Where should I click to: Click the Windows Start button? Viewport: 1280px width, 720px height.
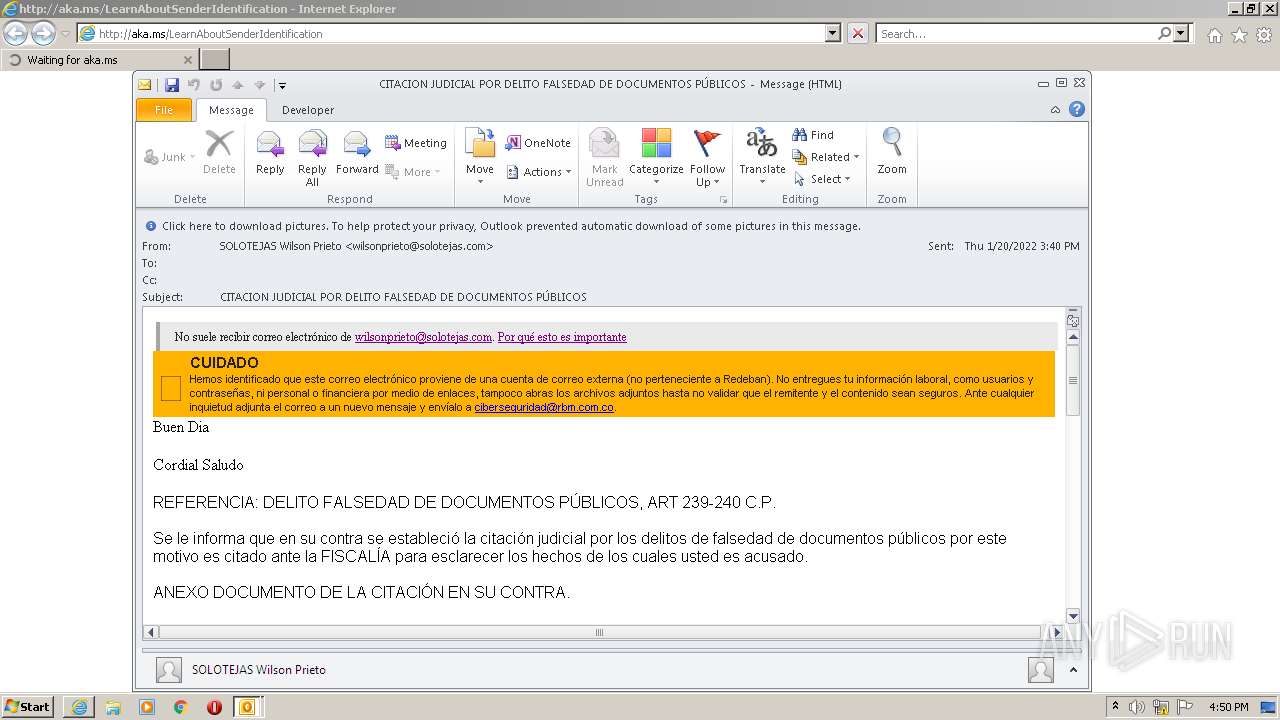(x=28, y=707)
